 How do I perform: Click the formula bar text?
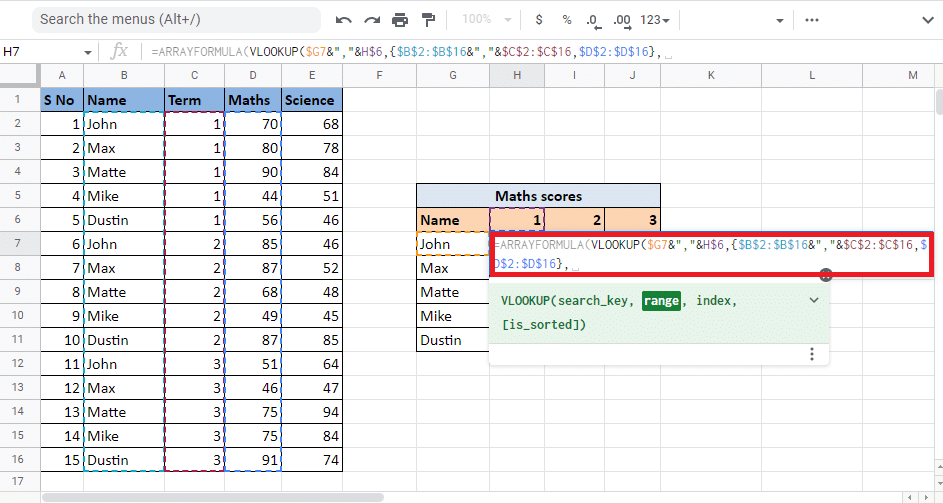click(x=400, y=52)
